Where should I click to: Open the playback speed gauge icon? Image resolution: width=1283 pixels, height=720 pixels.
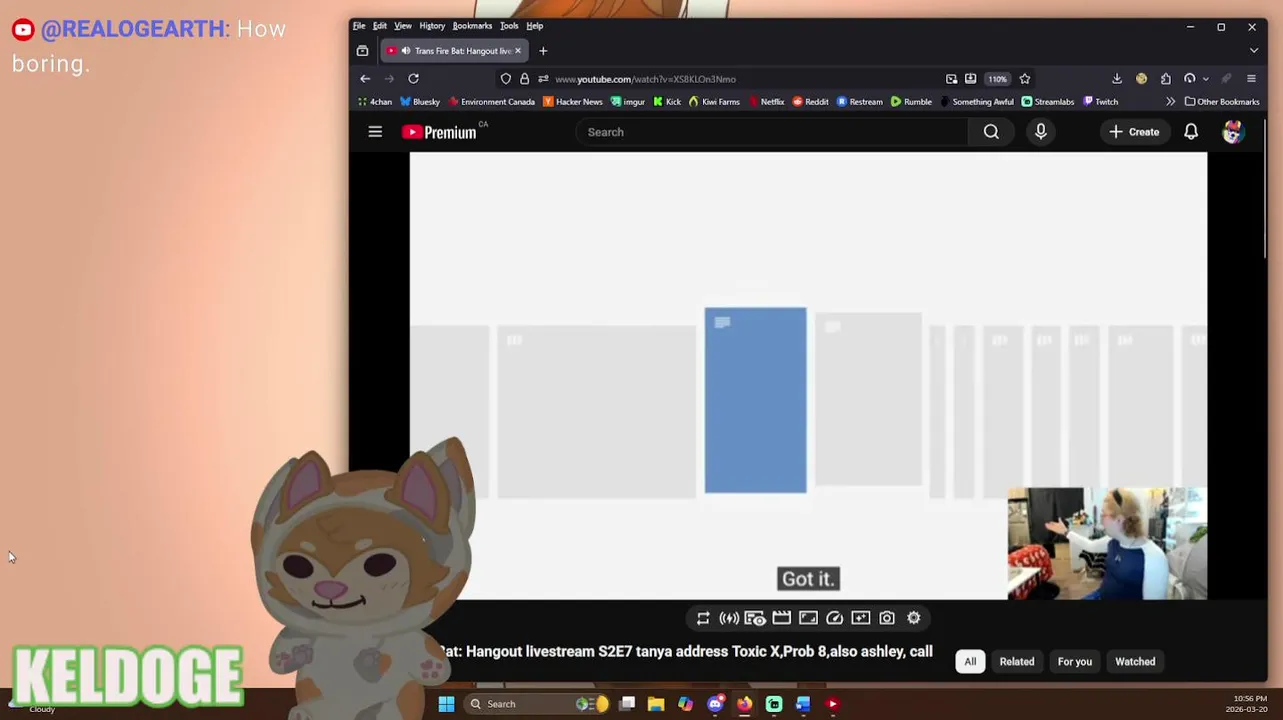pyautogui.click(x=835, y=618)
